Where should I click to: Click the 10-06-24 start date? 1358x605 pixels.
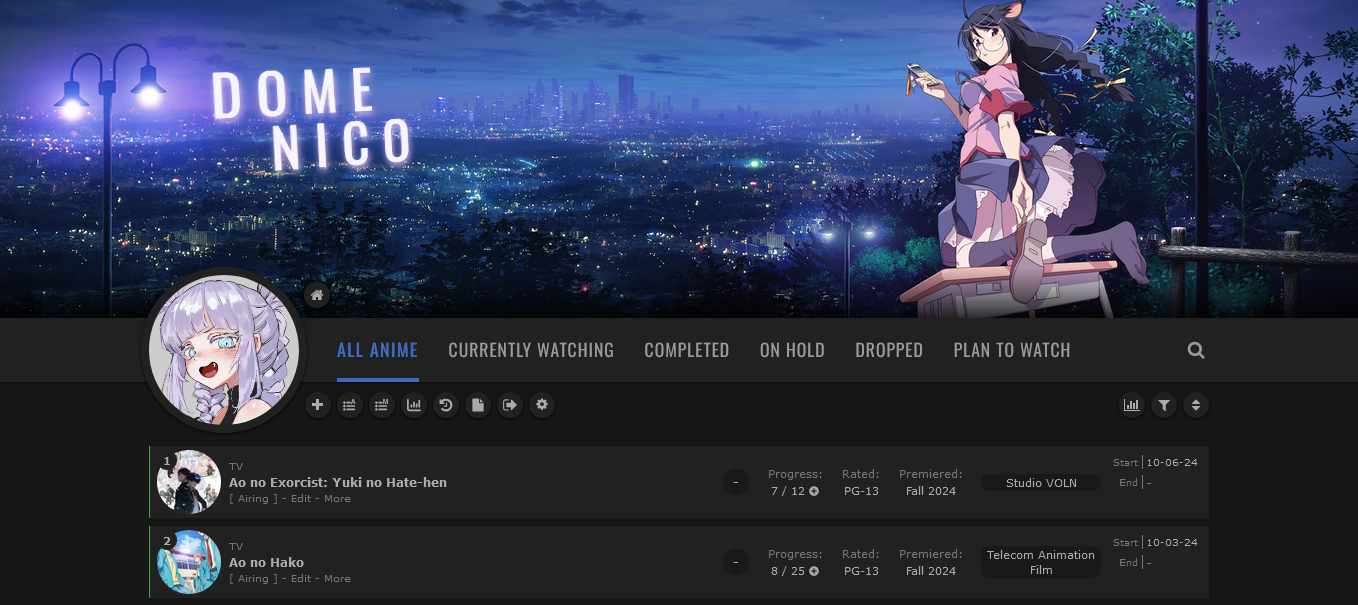click(1172, 462)
